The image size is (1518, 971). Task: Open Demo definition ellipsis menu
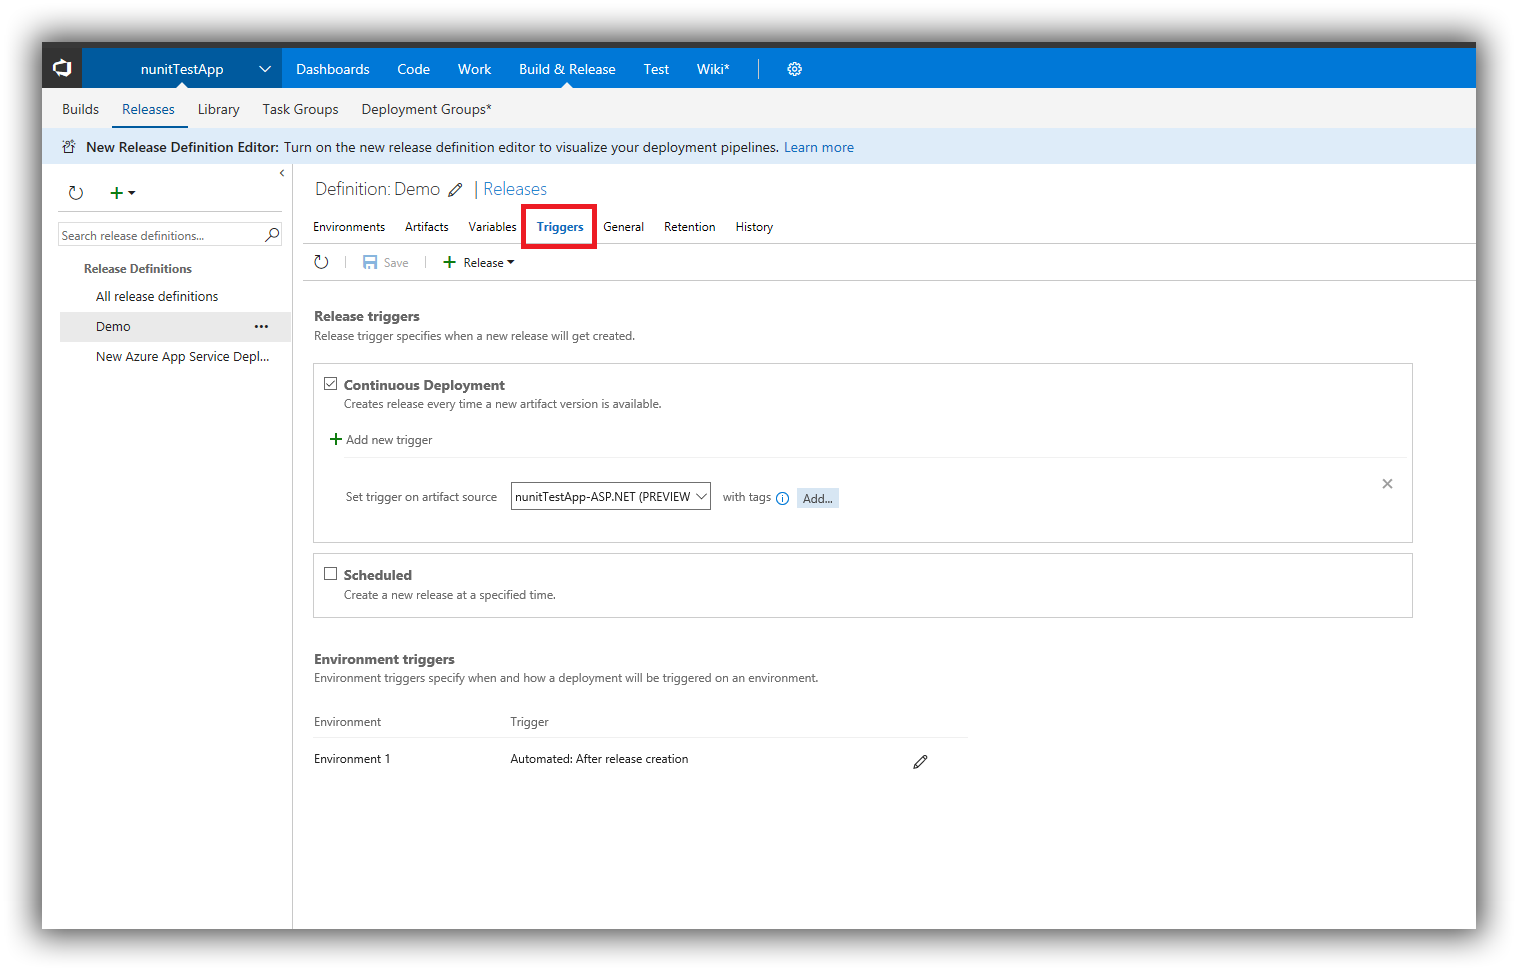click(261, 326)
